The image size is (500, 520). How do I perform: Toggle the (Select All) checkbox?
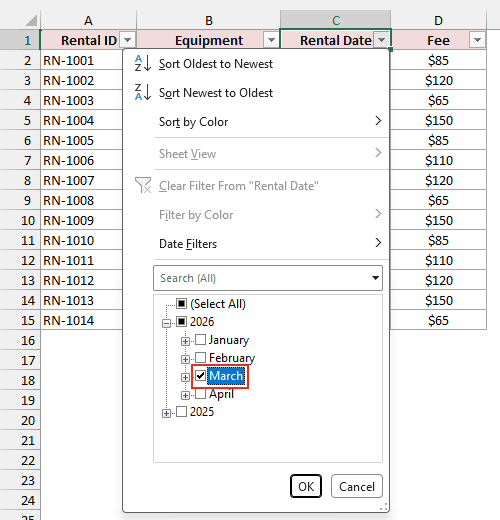click(x=181, y=304)
